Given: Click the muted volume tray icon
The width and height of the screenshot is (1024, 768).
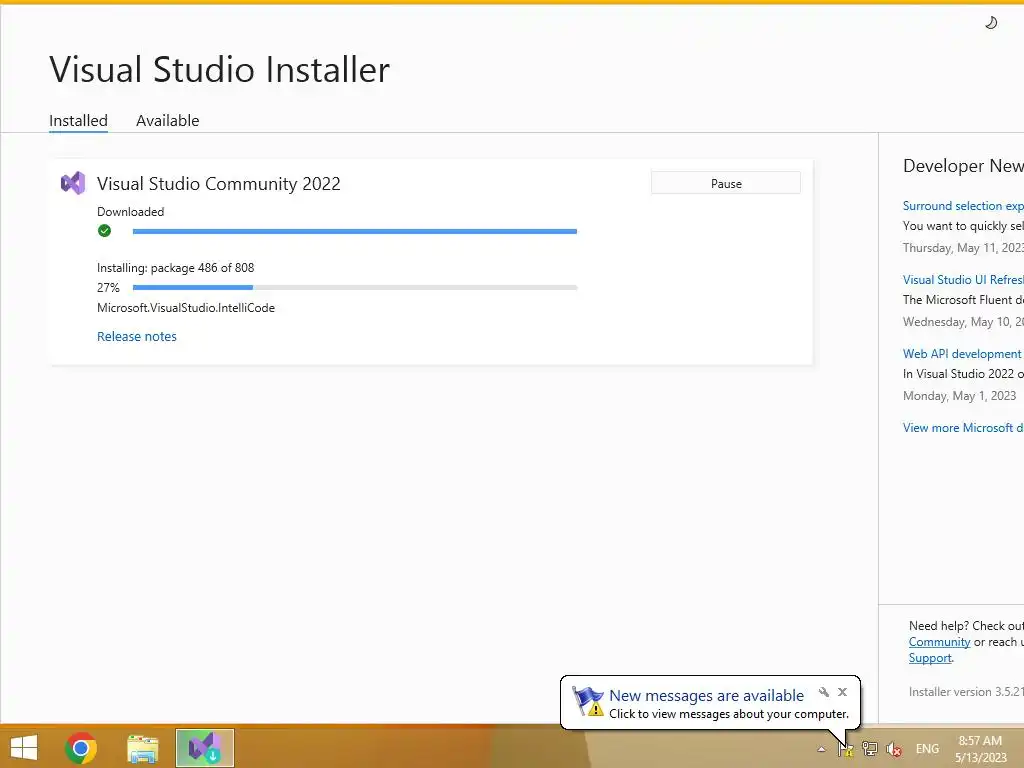Looking at the screenshot, I should [x=893, y=749].
